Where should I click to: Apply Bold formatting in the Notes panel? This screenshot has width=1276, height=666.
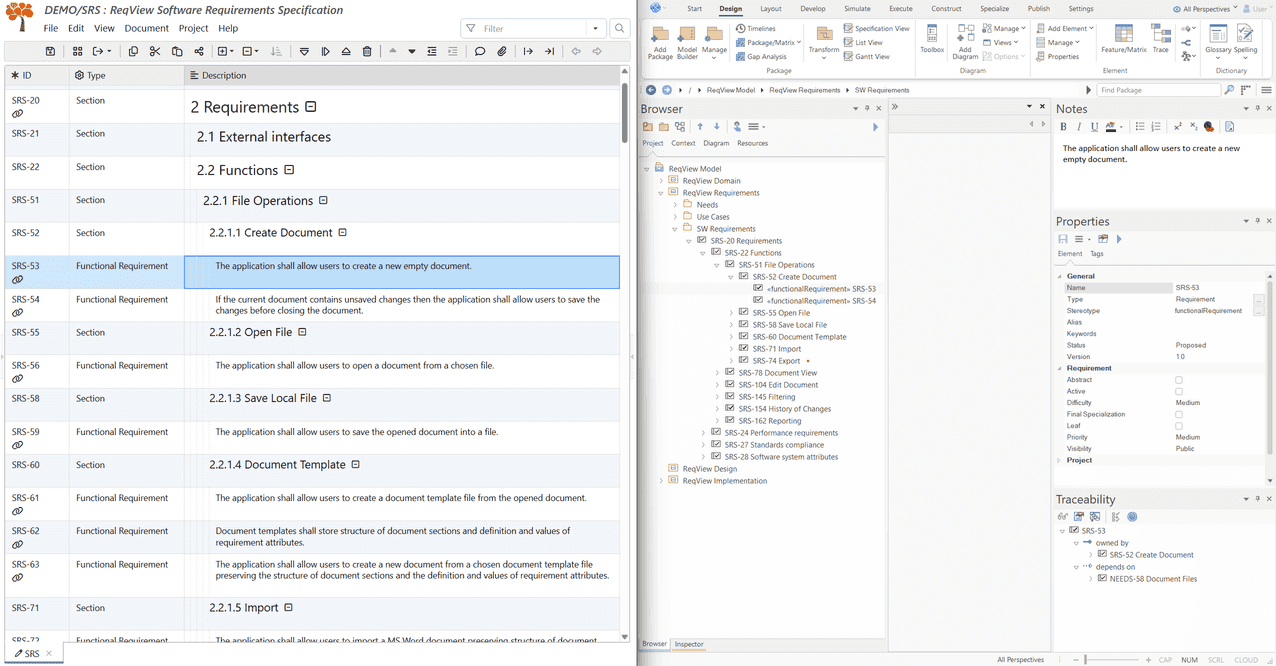click(1065, 126)
